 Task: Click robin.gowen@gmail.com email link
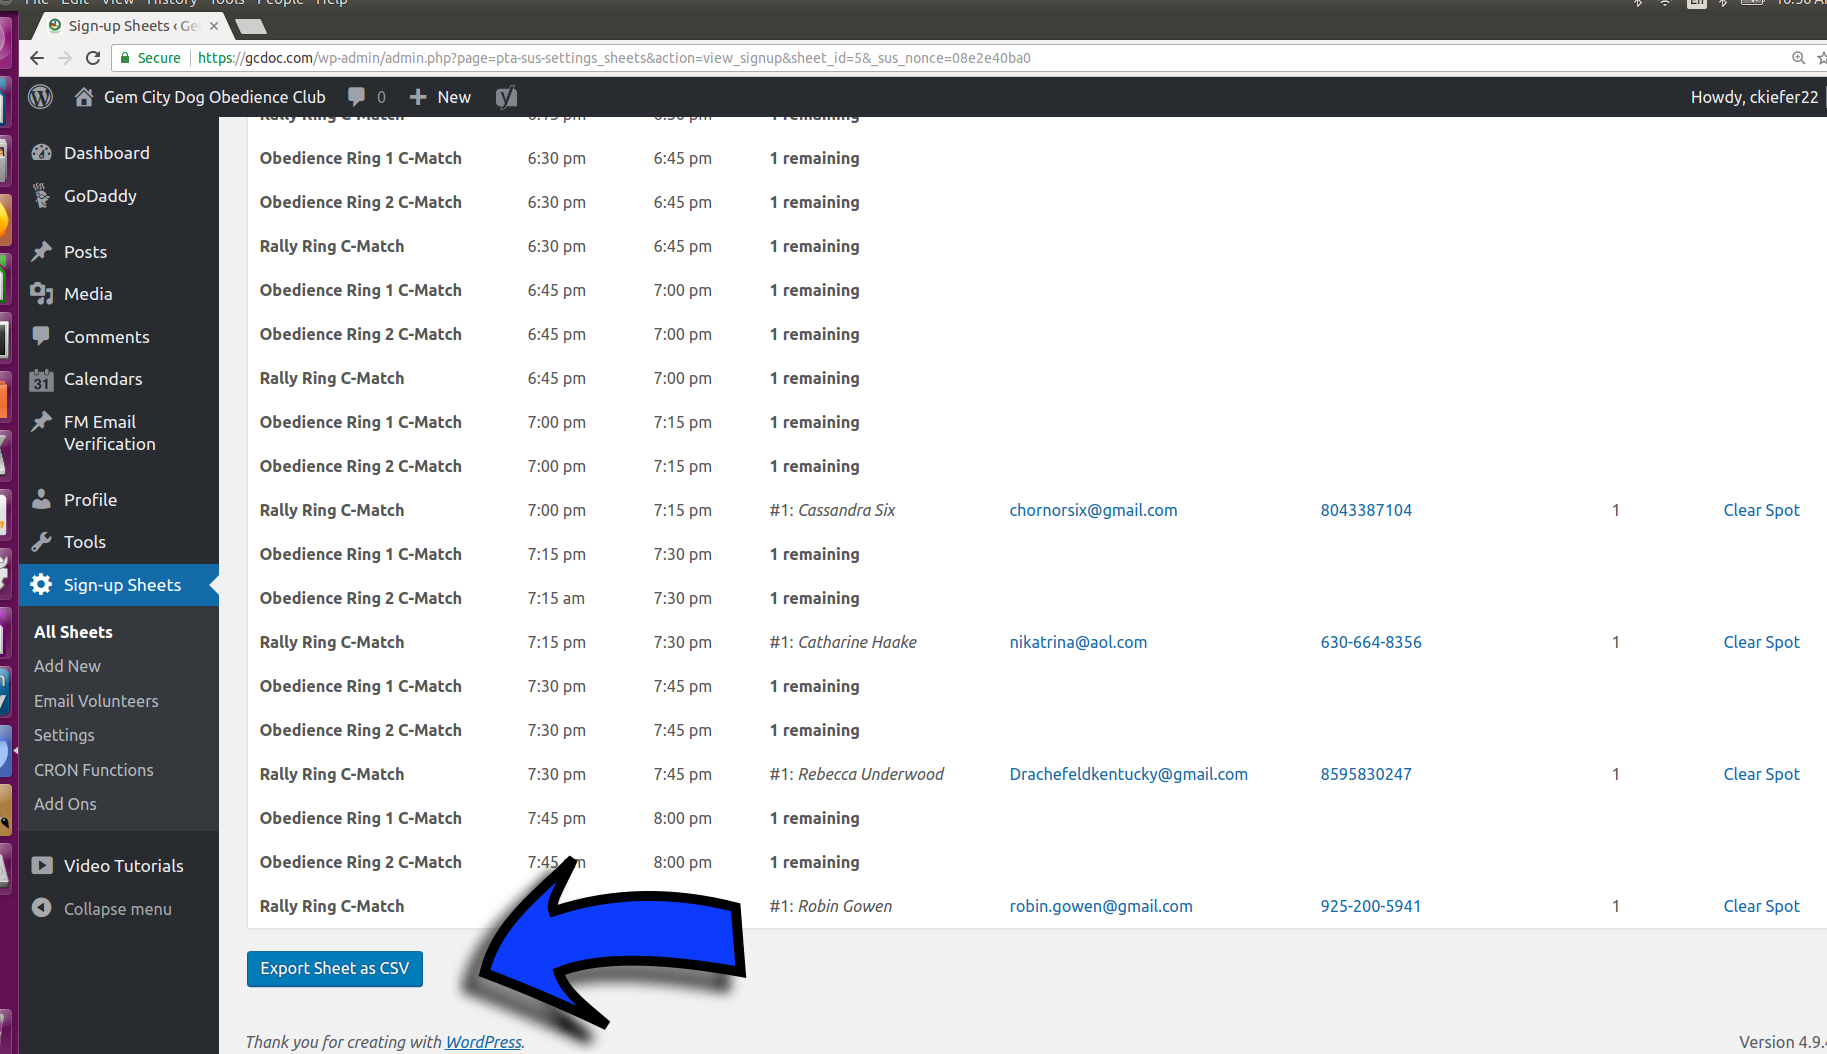click(x=1100, y=906)
